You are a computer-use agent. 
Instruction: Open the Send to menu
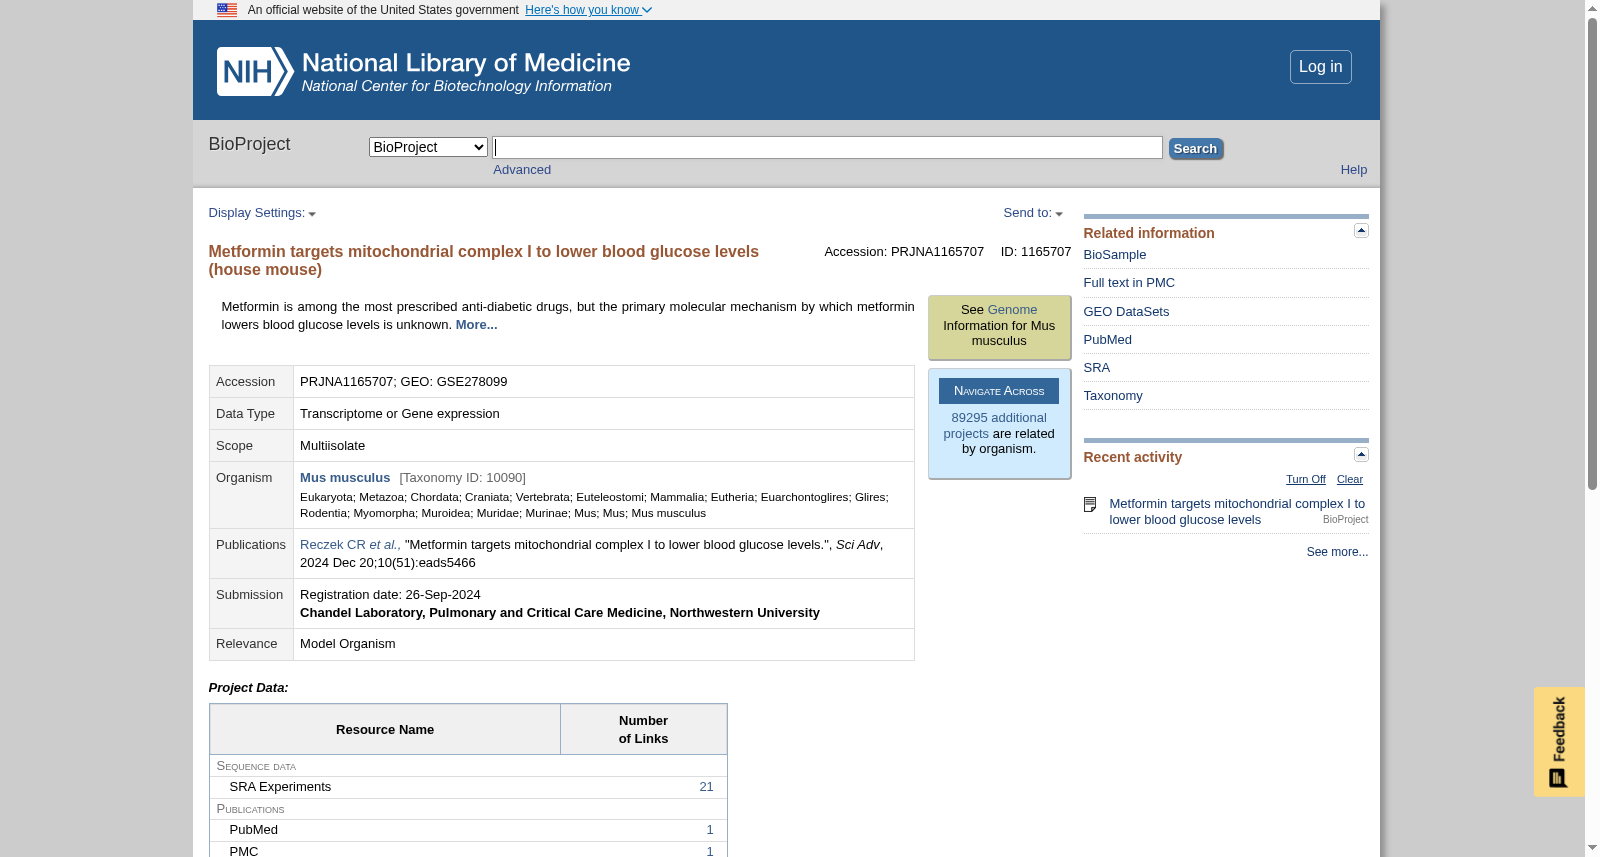(1033, 213)
